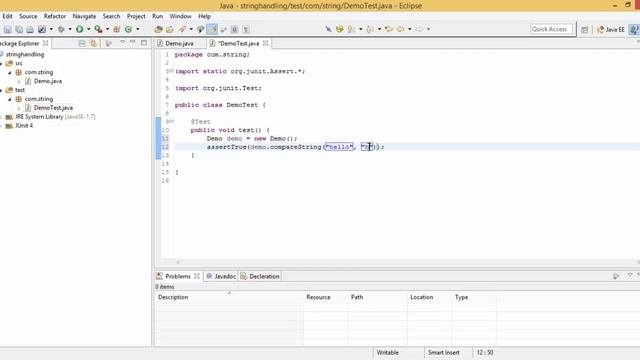
Task: Open the Project menu
Action: (136, 16)
